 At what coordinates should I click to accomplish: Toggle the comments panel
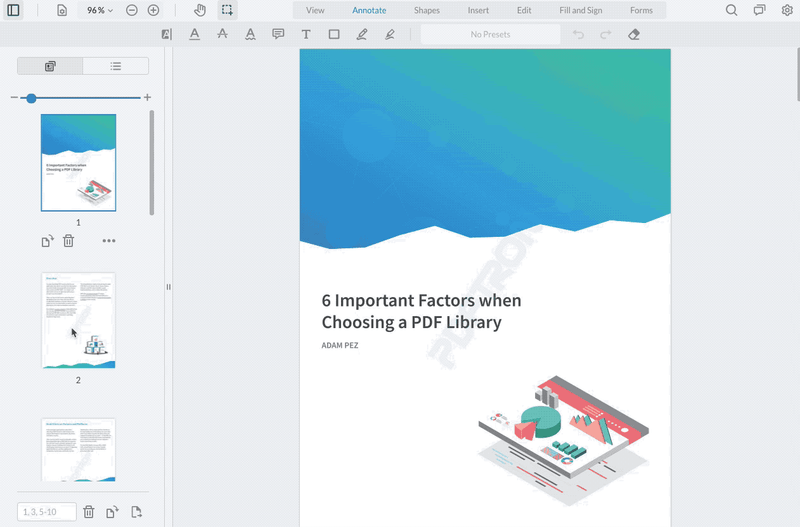point(760,10)
